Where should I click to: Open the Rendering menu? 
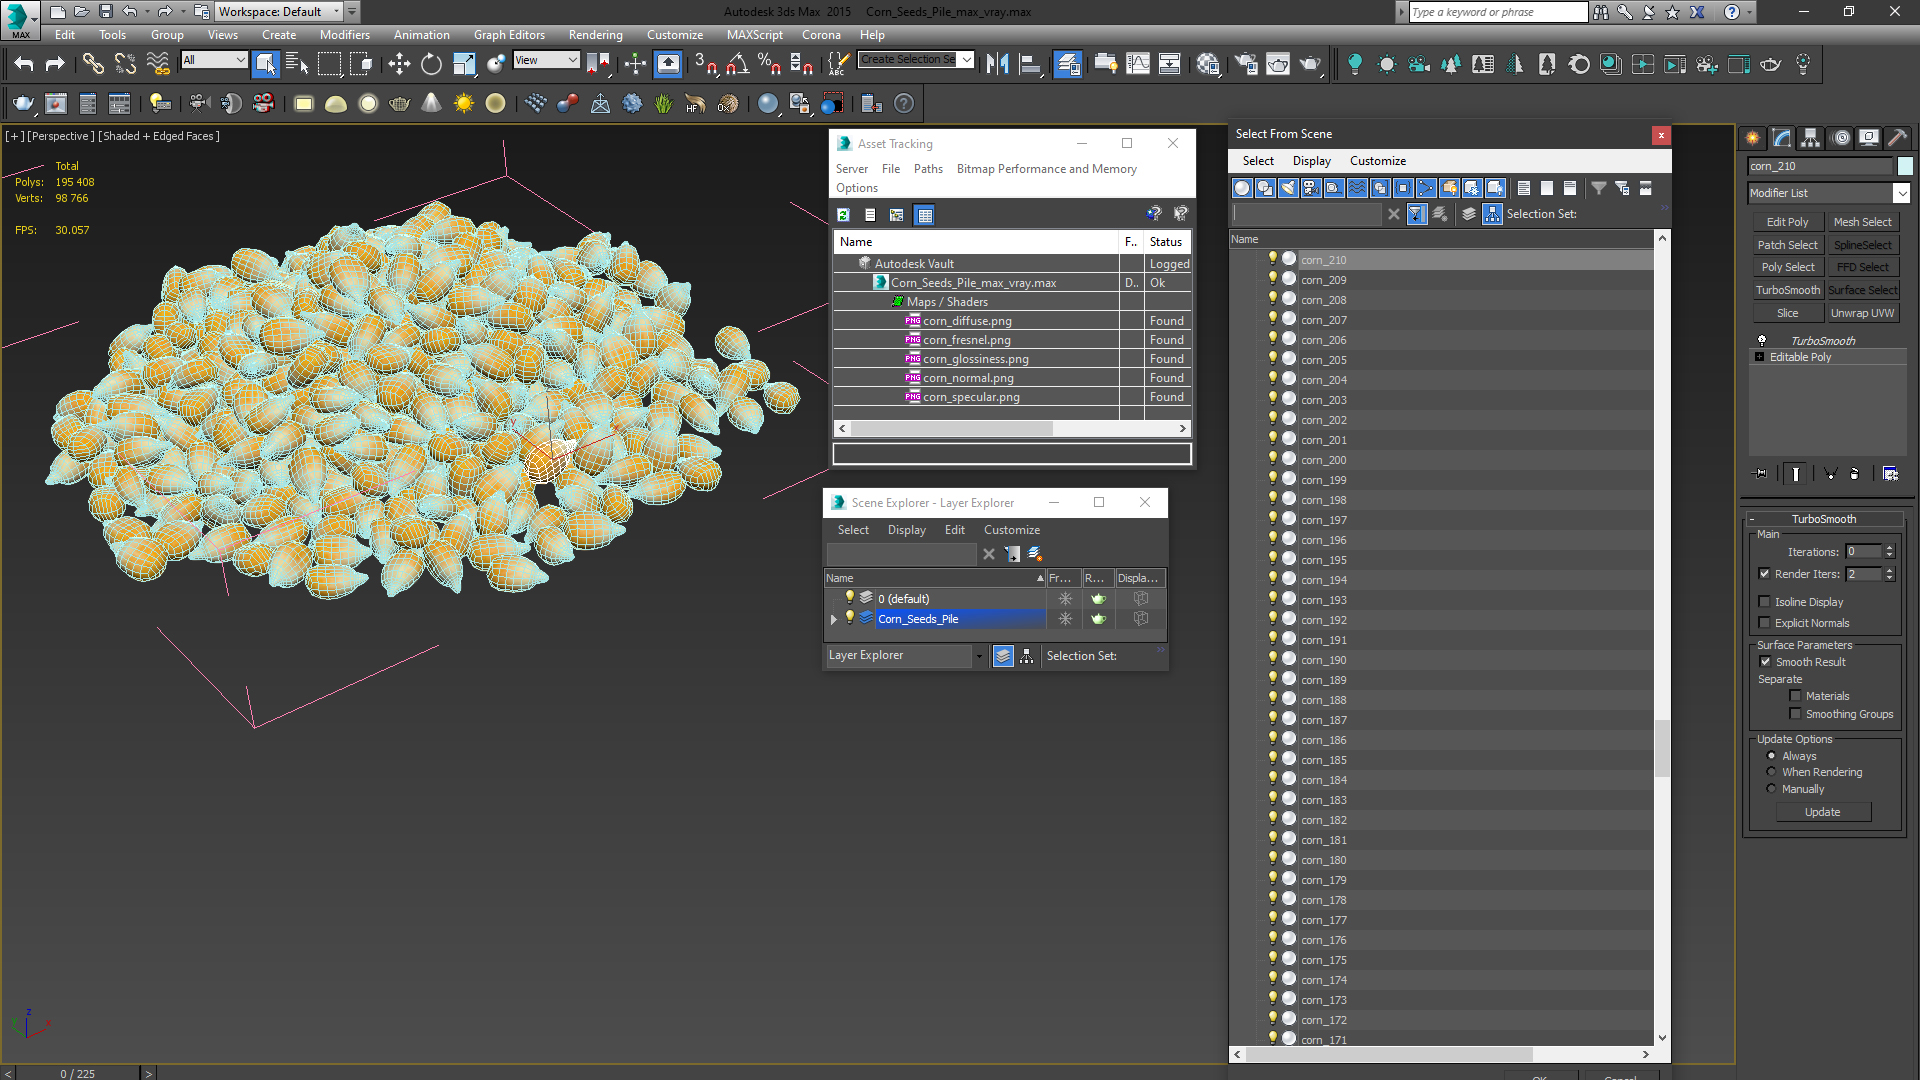click(x=595, y=35)
